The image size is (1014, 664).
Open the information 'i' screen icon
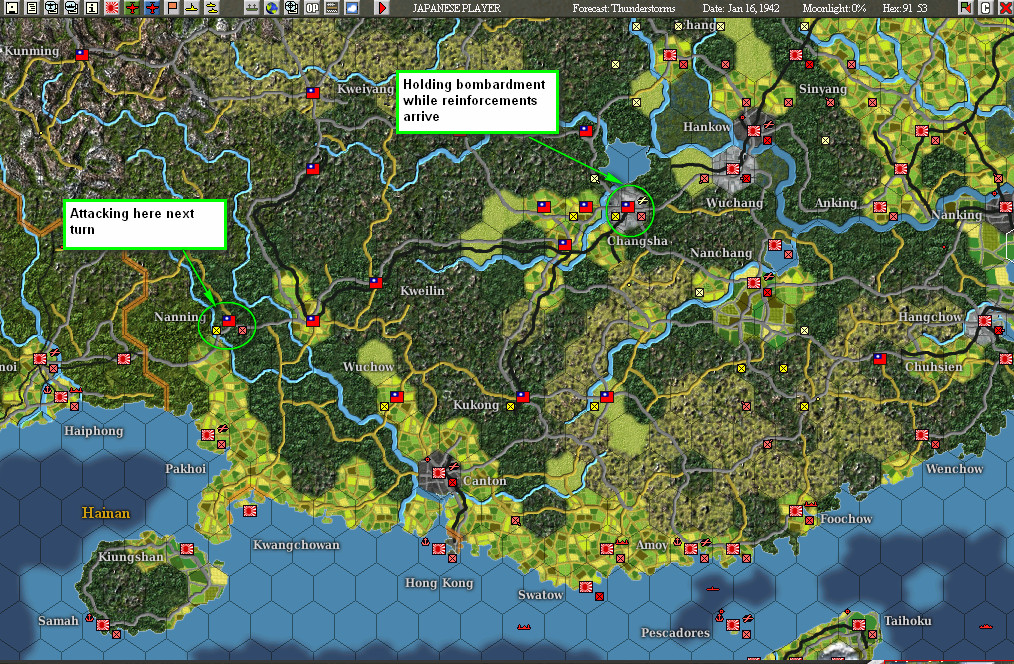point(92,8)
